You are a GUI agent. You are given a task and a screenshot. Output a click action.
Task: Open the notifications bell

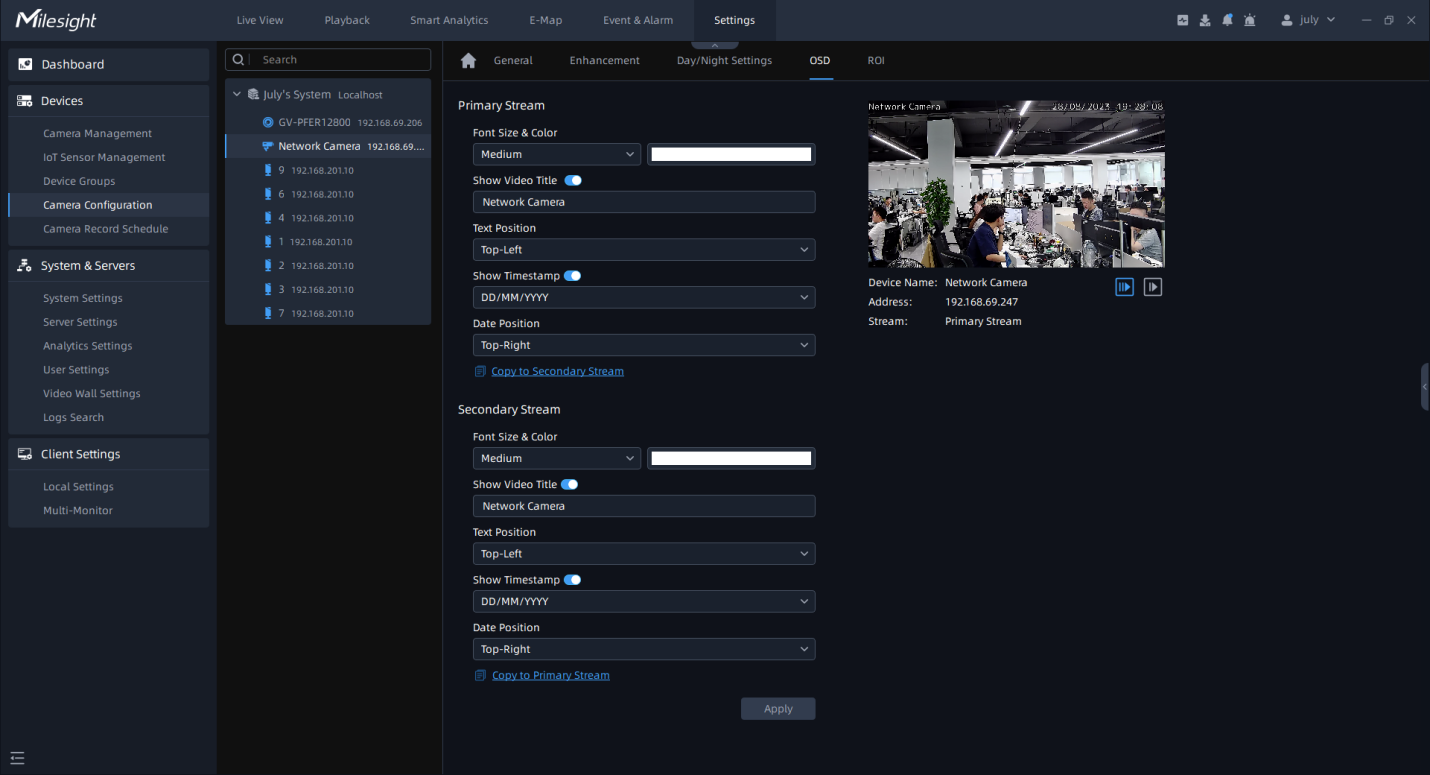(1227, 20)
